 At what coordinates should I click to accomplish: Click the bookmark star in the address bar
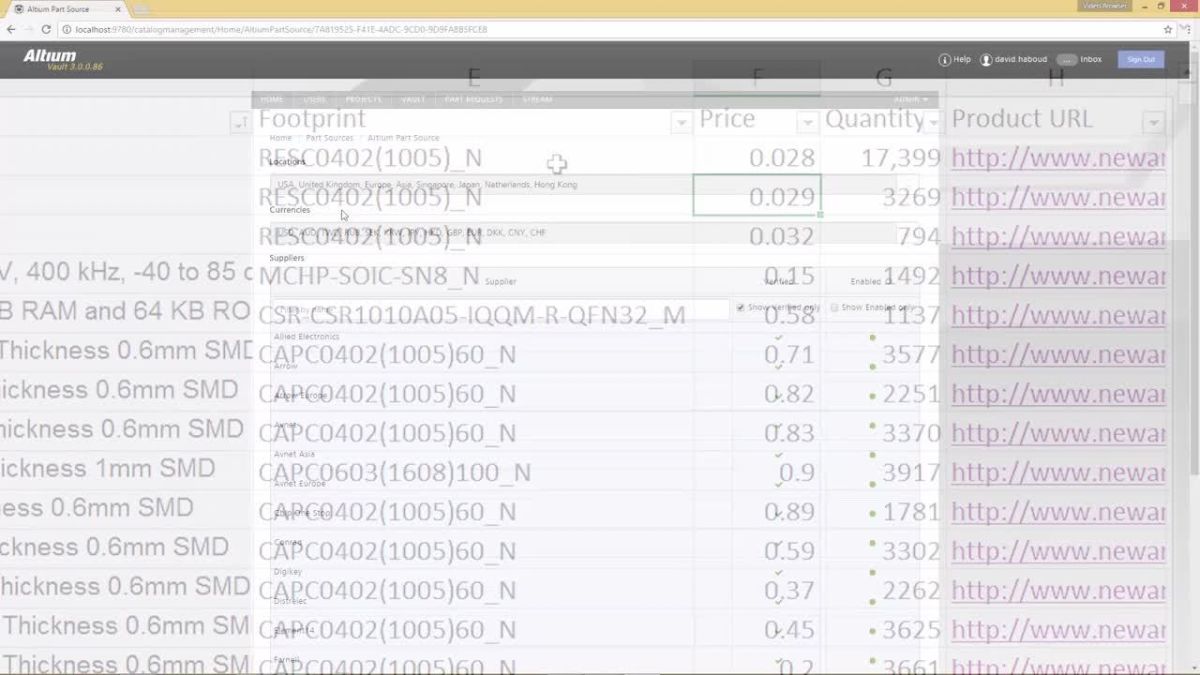[x=1166, y=29]
